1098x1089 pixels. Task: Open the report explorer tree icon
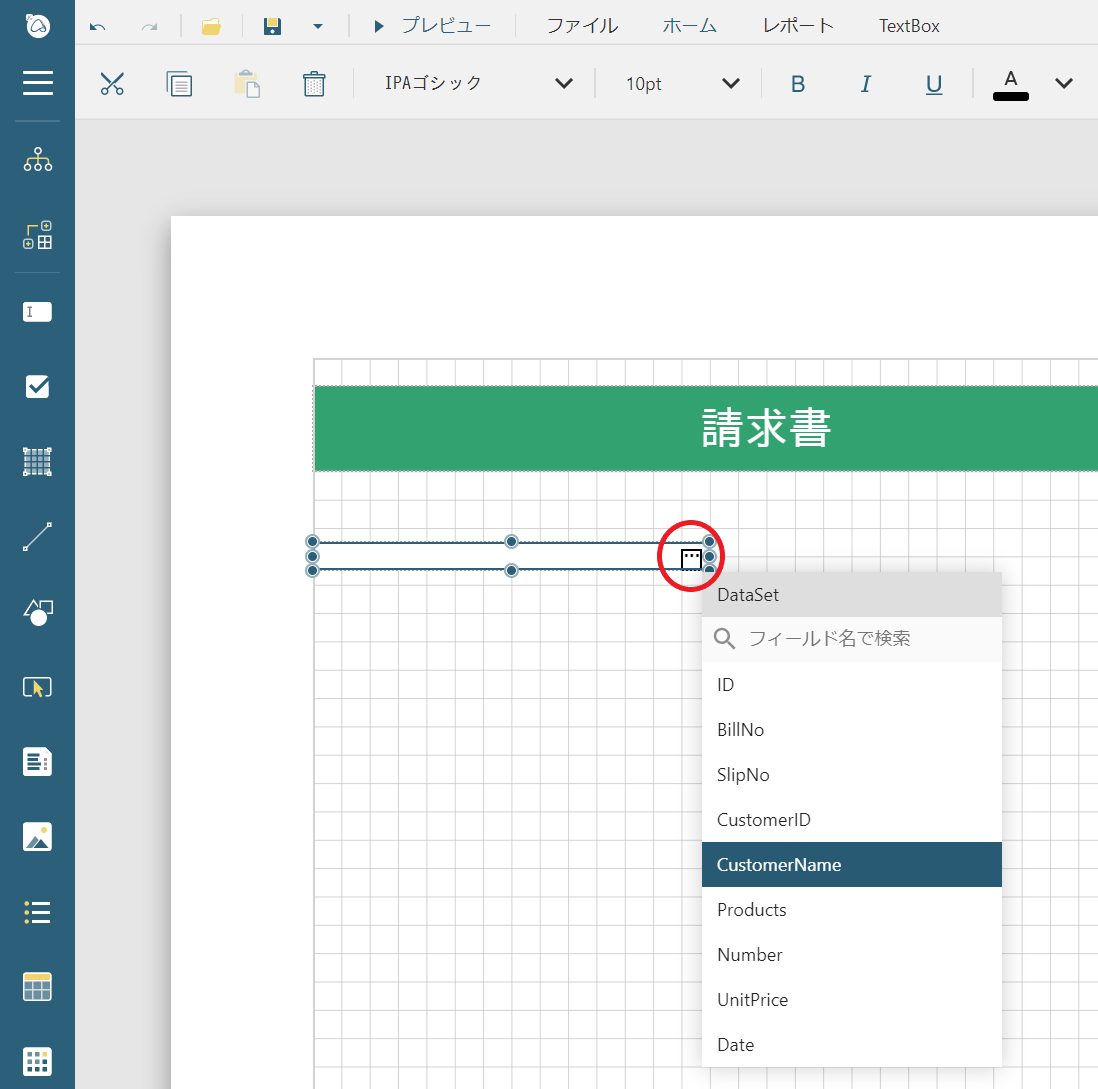38,160
